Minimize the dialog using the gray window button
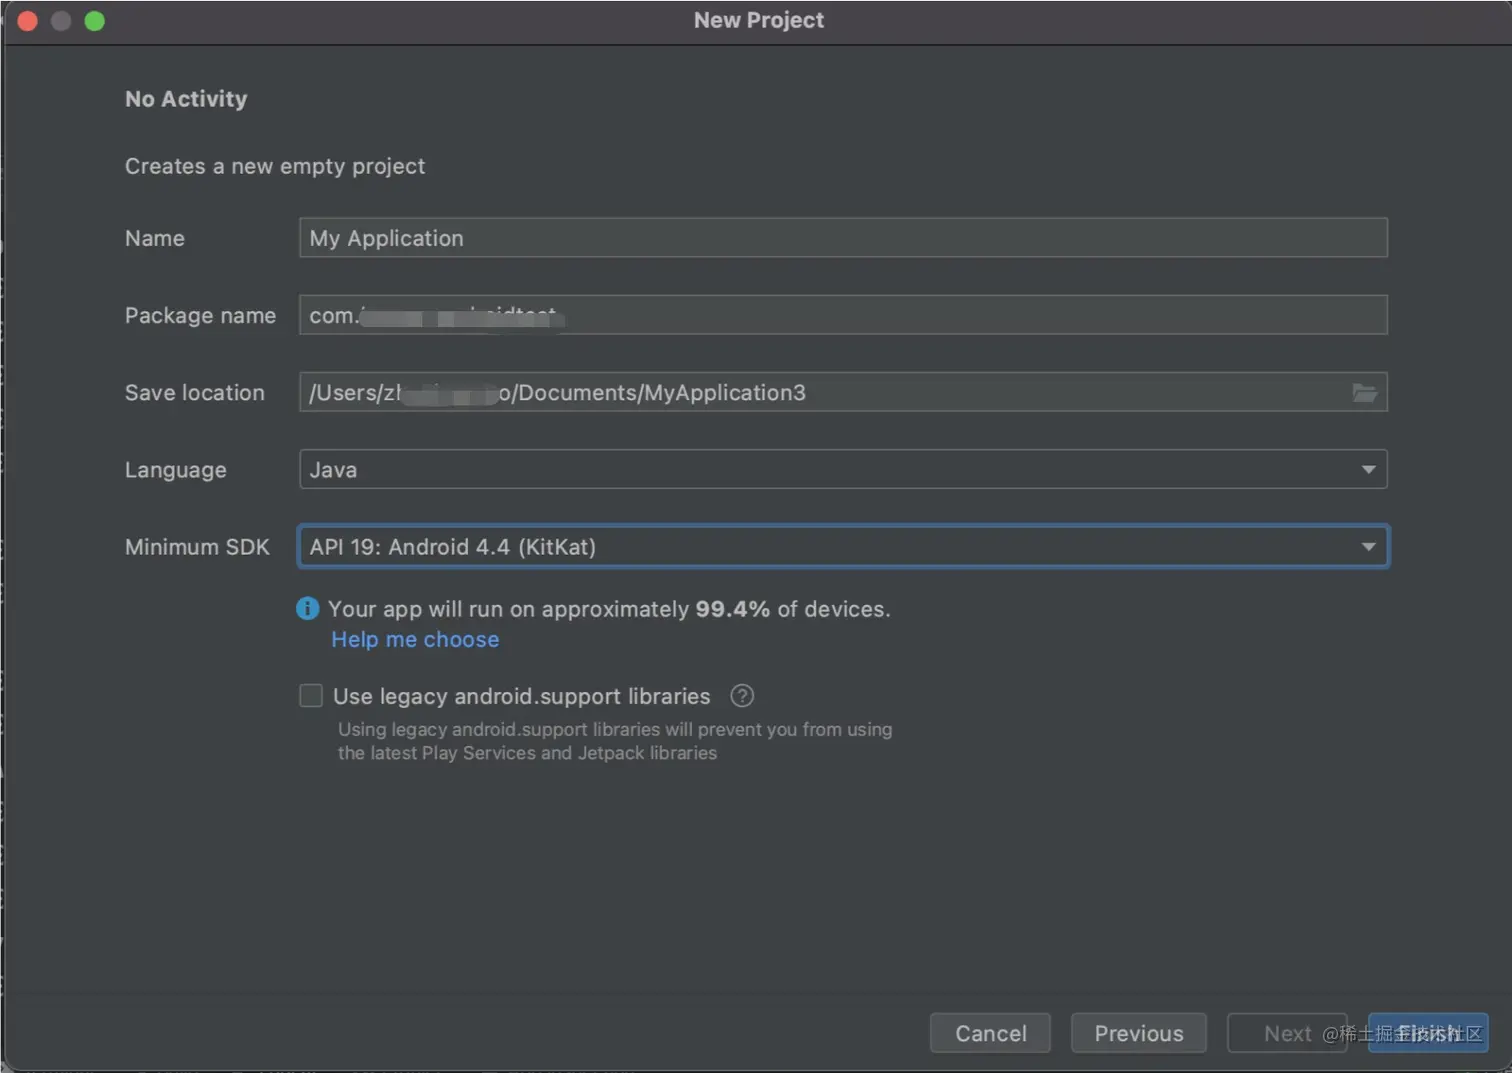Image resolution: width=1512 pixels, height=1073 pixels. pos(61,21)
